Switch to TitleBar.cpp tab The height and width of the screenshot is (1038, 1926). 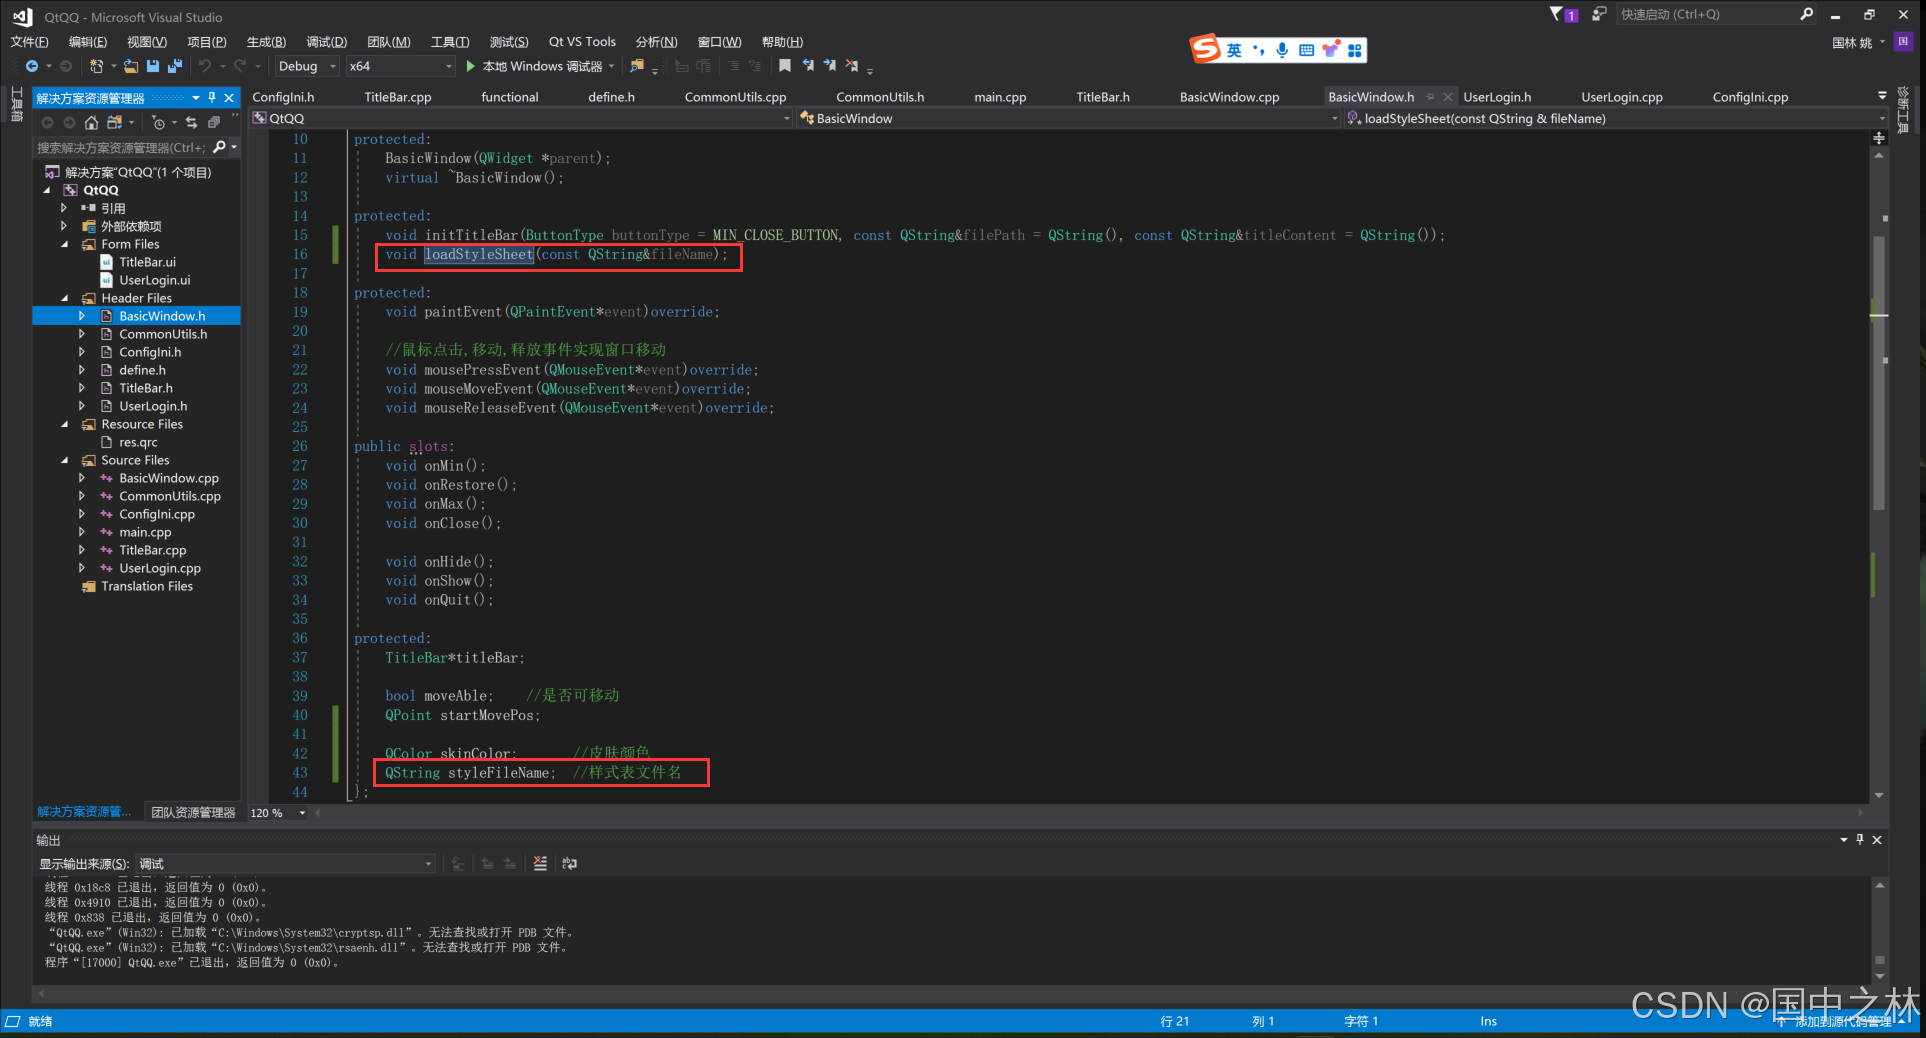(x=397, y=97)
